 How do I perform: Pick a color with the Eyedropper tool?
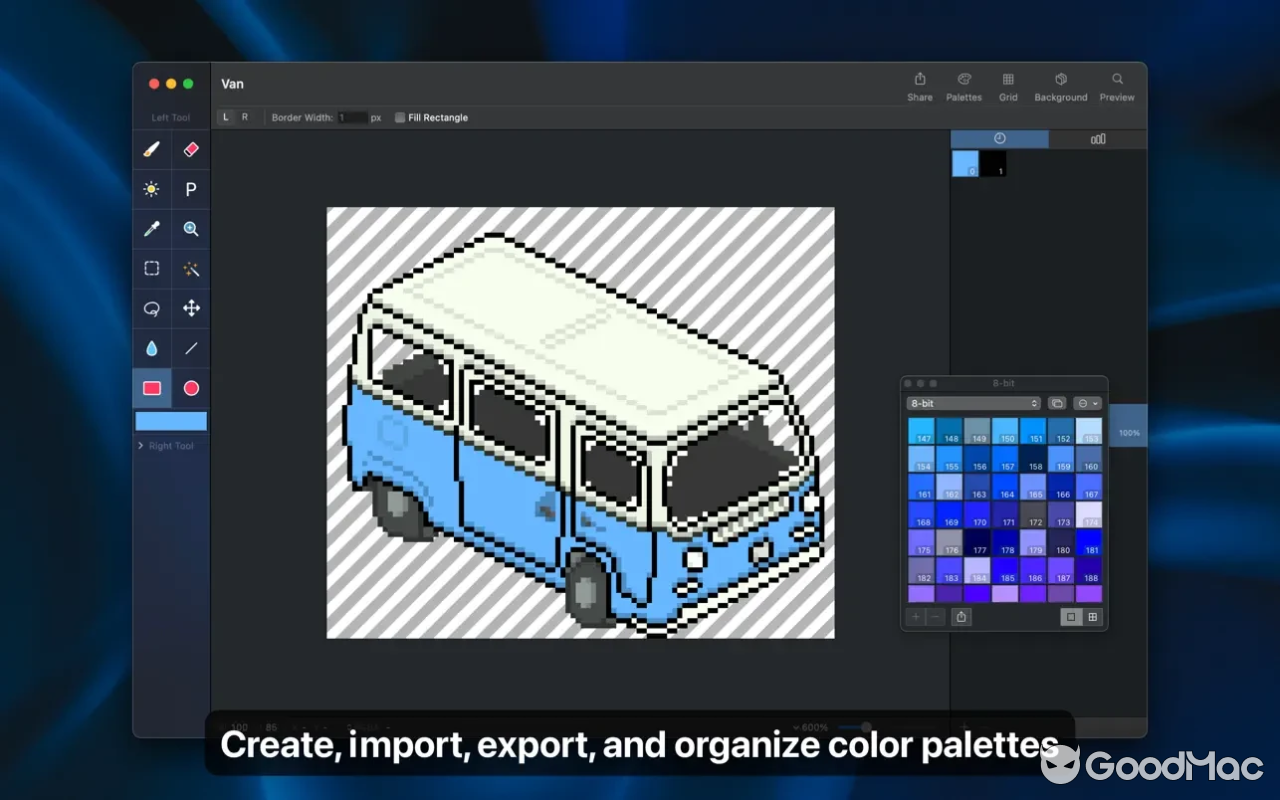click(x=151, y=229)
